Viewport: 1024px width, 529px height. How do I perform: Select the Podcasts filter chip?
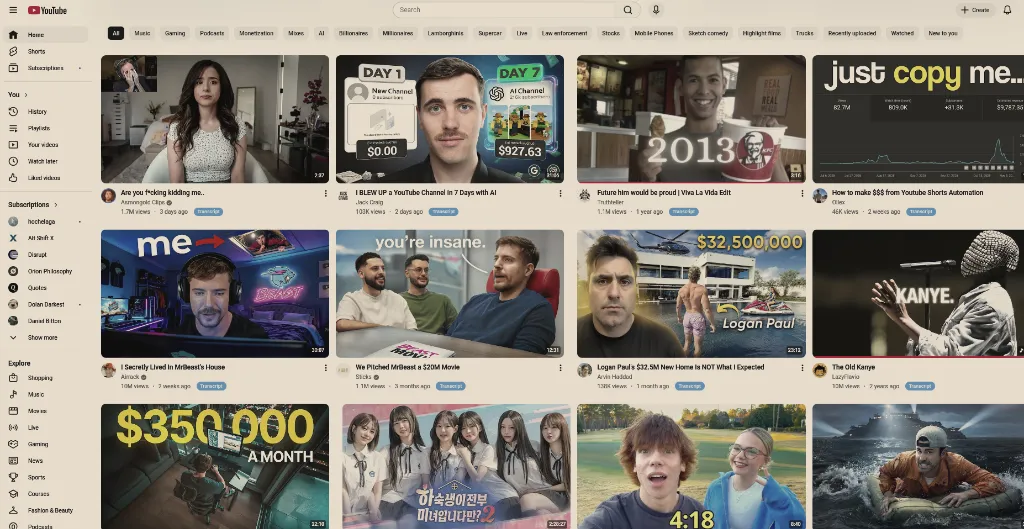point(212,33)
